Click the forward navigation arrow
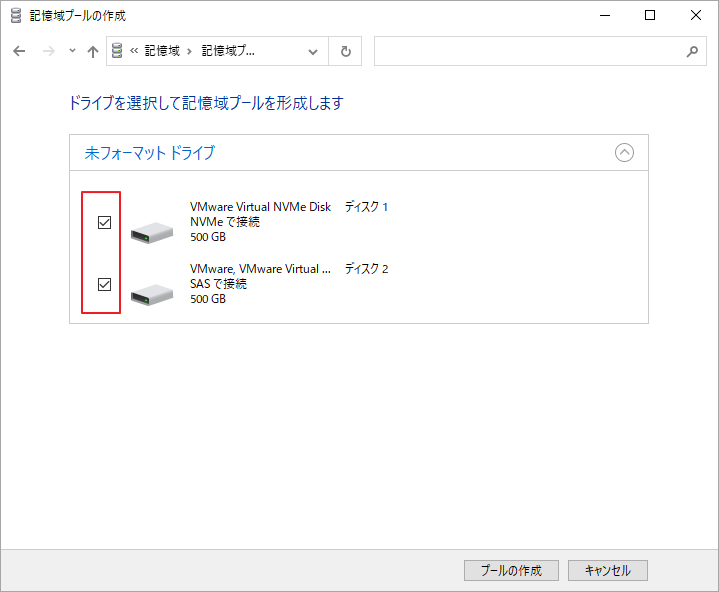Image resolution: width=719 pixels, height=592 pixels. (46, 52)
